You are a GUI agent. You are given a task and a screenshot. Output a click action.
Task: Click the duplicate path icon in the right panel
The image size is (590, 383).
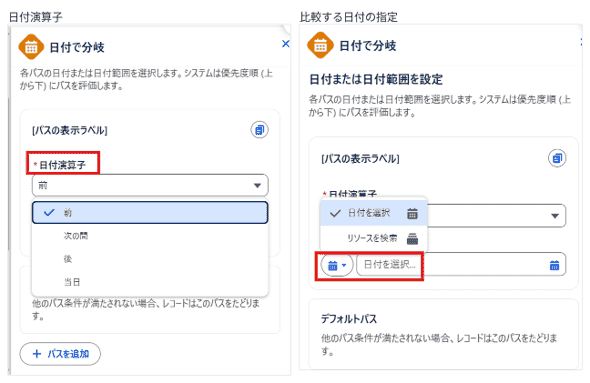click(557, 158)
